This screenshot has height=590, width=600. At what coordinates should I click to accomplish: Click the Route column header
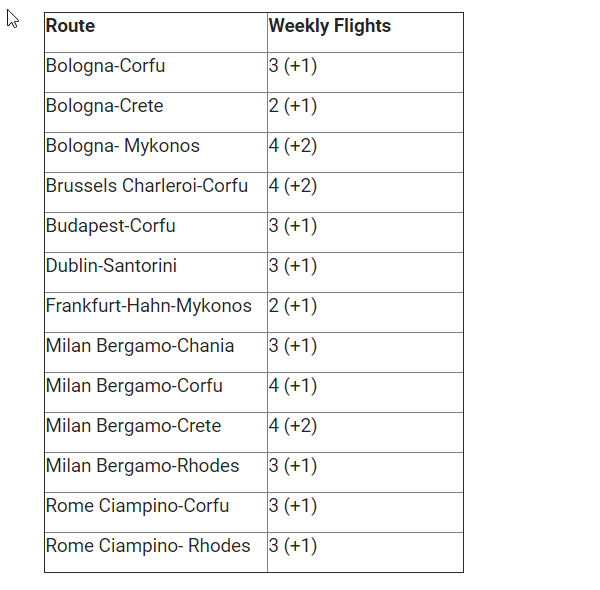[156, 33]
